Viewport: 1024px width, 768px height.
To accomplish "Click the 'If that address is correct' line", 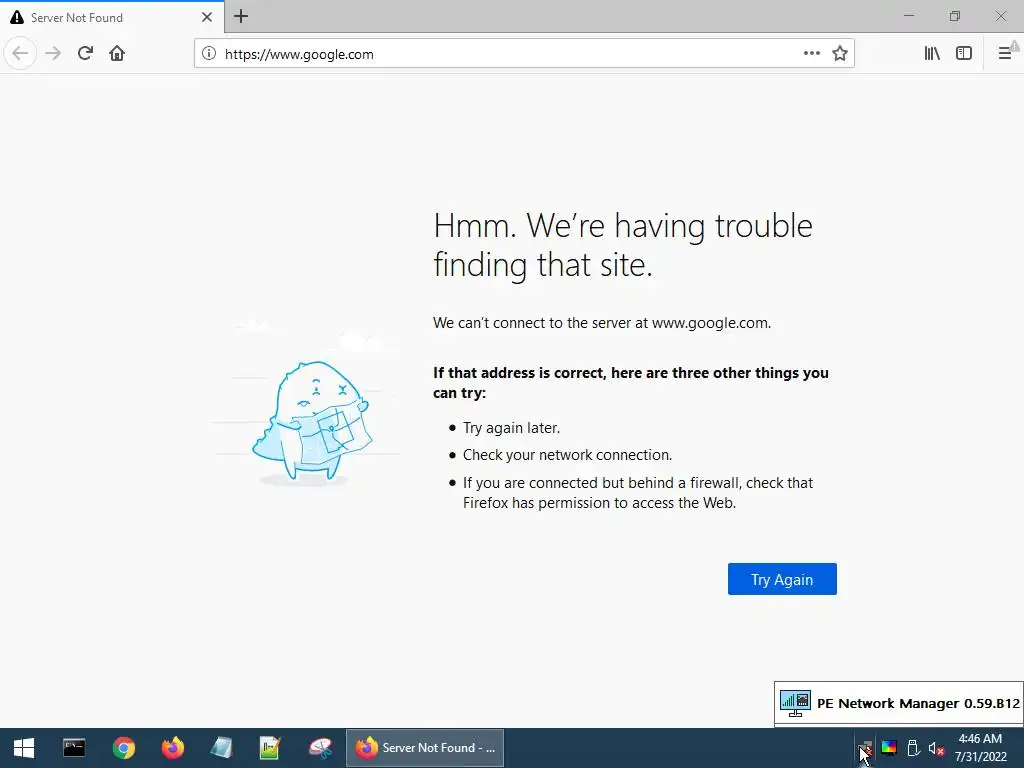I will [x=630, y=383].
